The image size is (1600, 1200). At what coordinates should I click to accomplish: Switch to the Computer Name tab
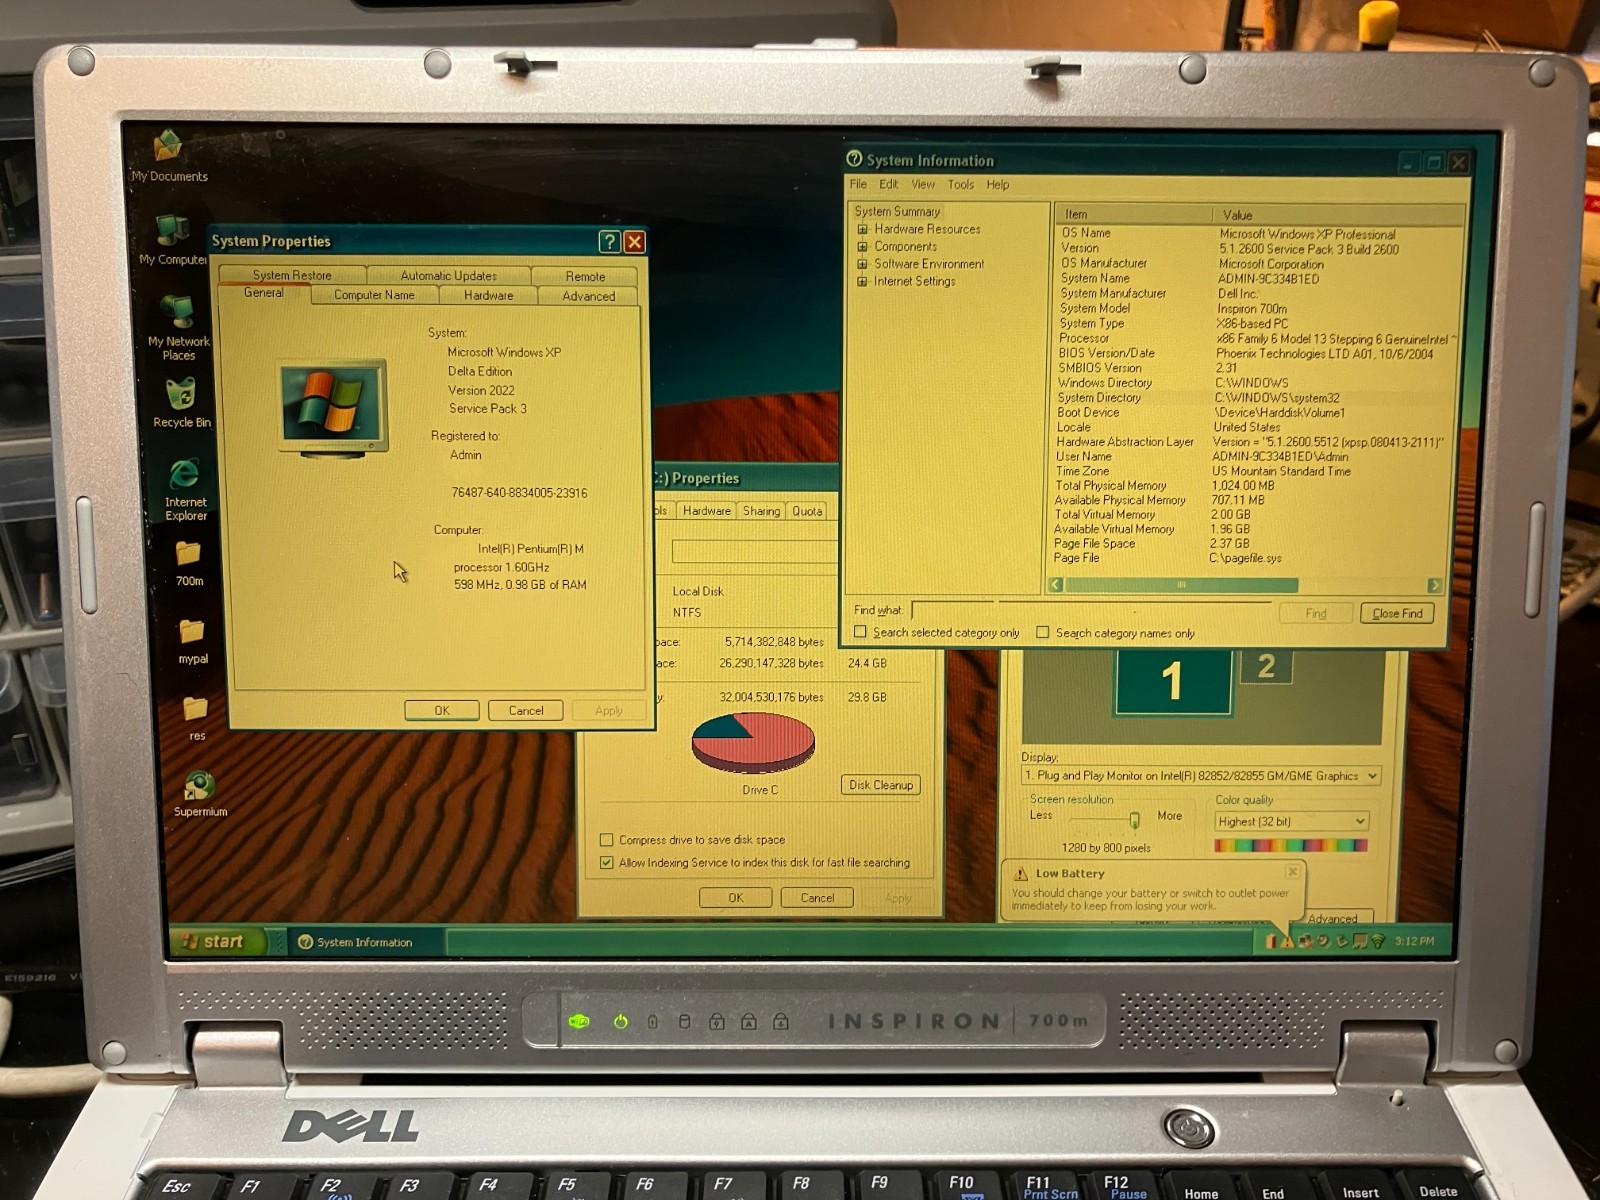374,295
